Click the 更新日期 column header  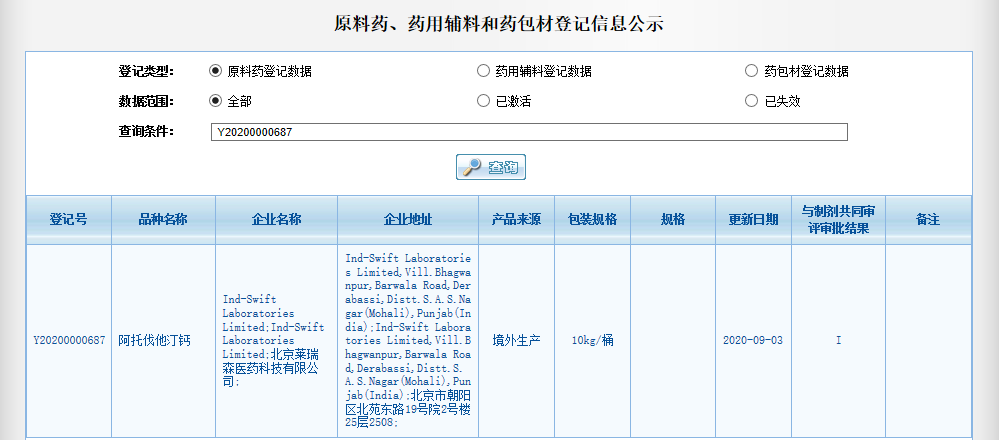pos(753,220)
